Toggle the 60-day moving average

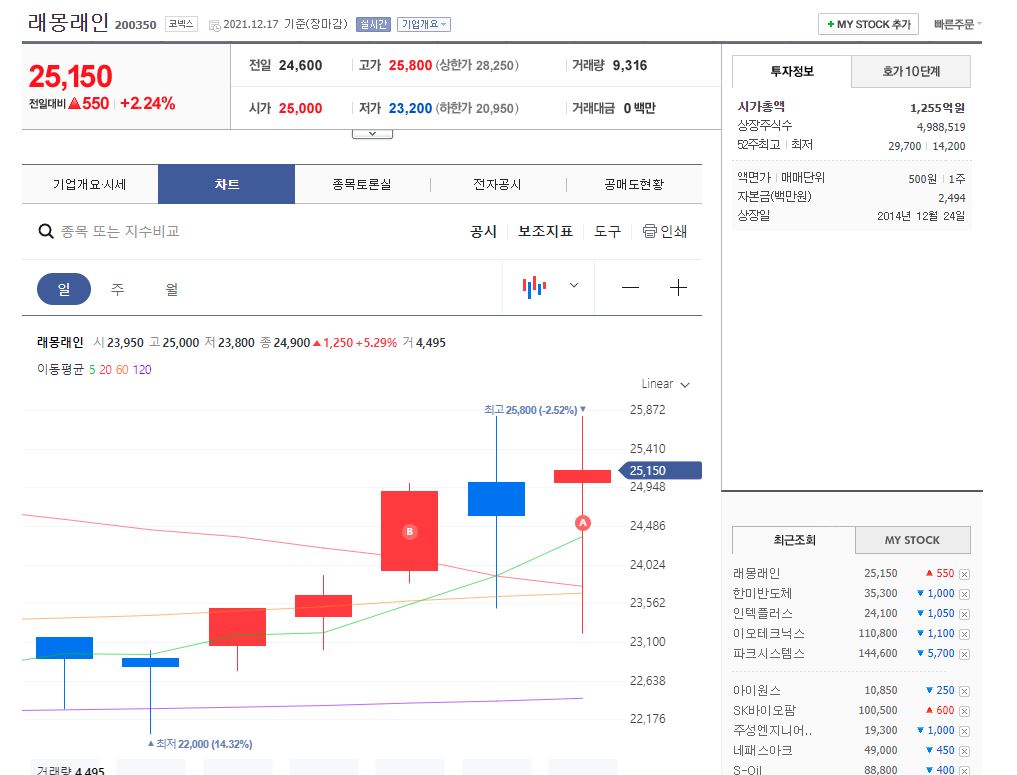[x=122, y=370]
